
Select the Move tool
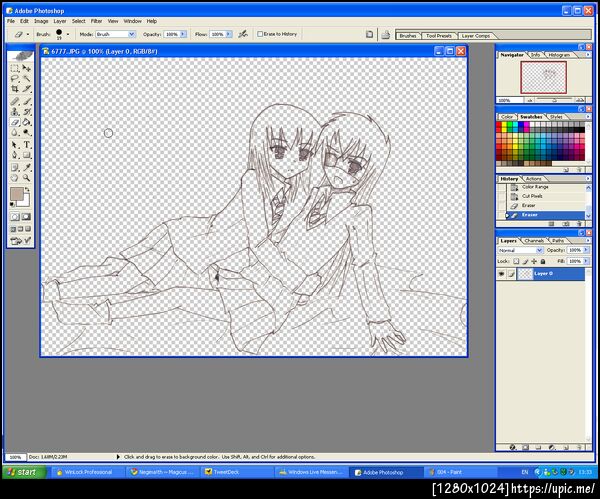click(26, 68)
